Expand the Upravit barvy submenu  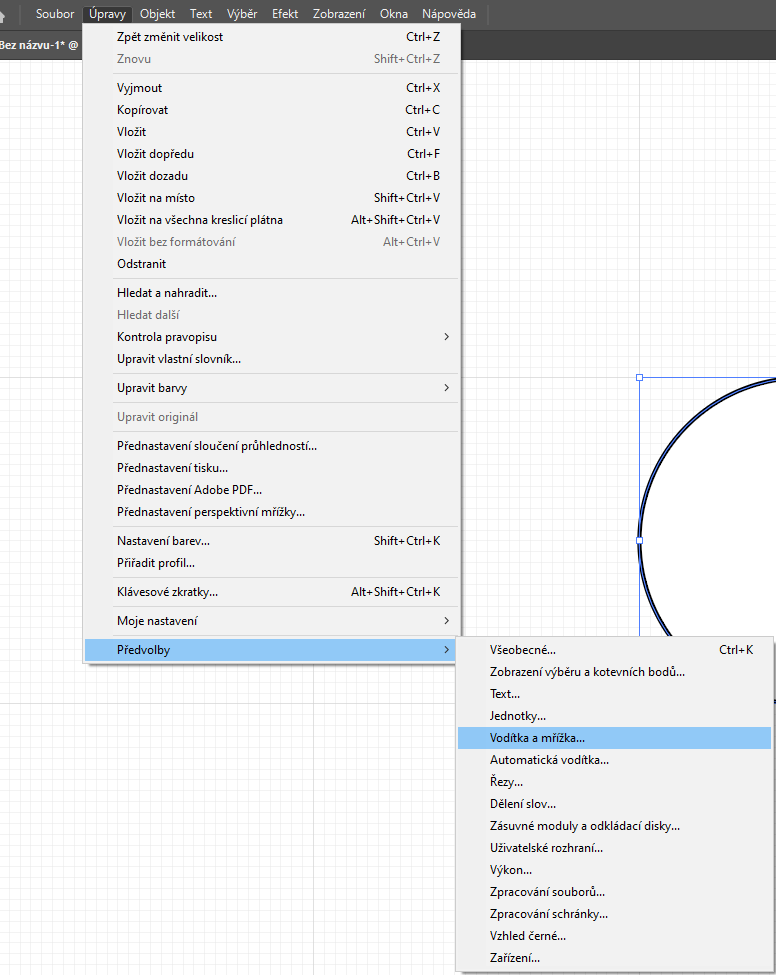click(152, 388)
